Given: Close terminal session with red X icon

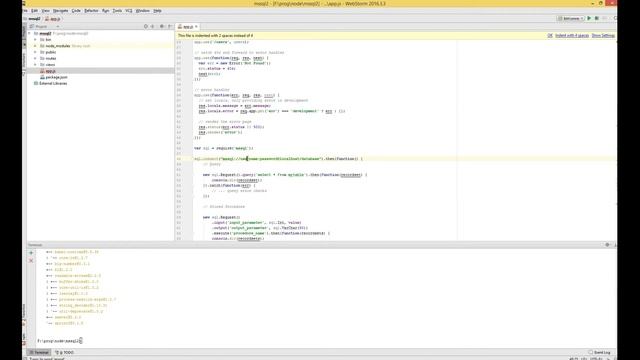Looking at the screenshot, I should pos(31,260).
